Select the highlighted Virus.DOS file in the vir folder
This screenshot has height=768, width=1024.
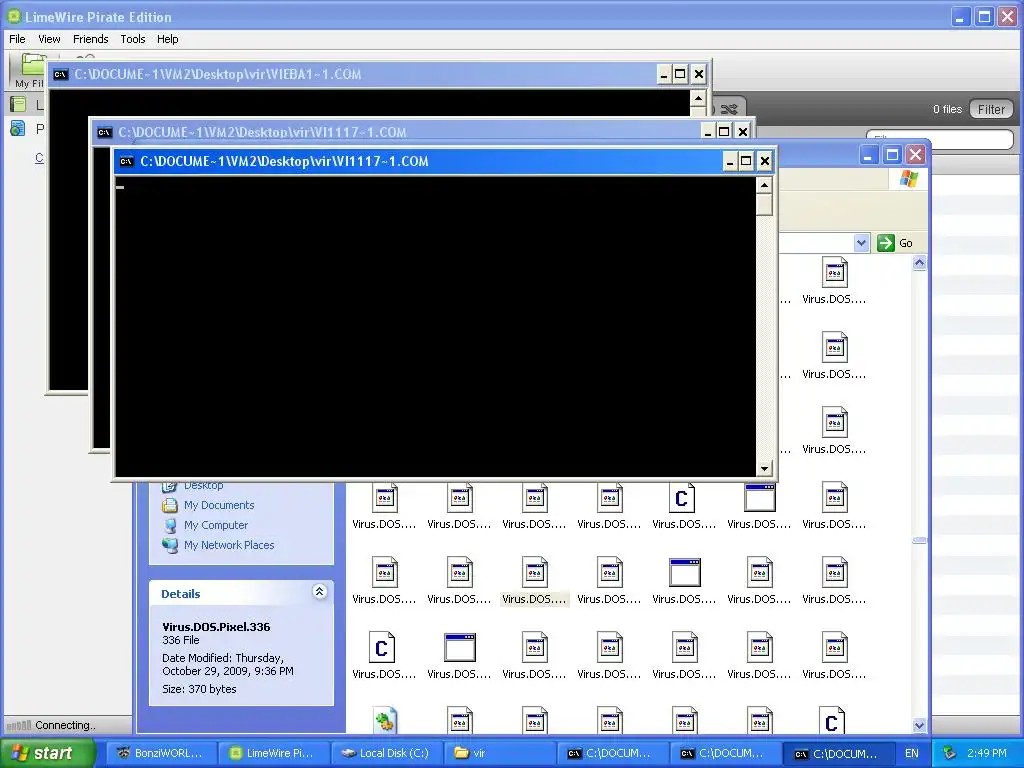(x=534, y=581)
